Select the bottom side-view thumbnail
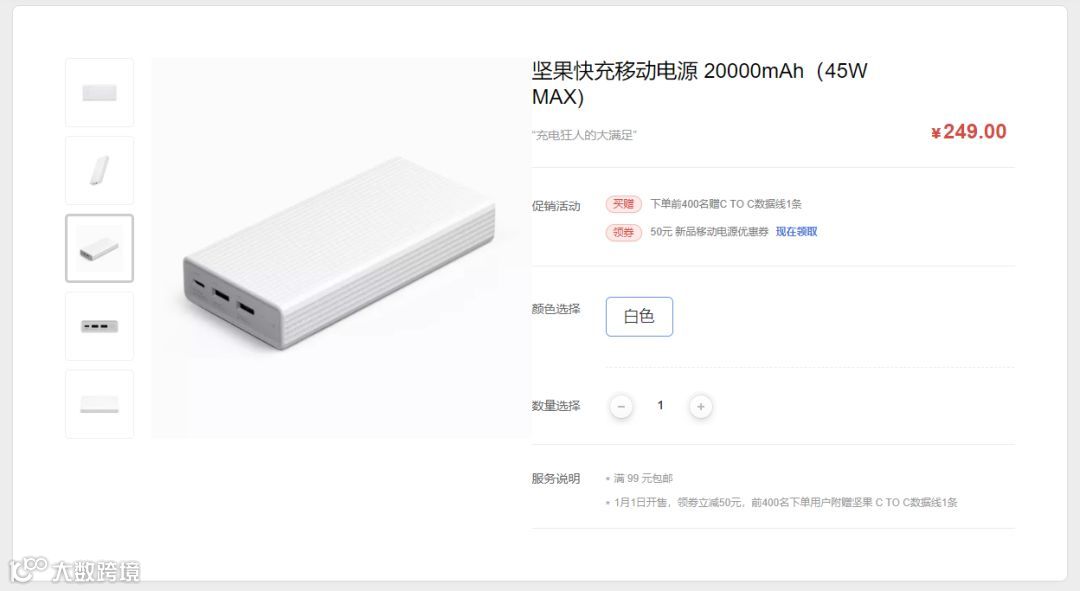The width and height of the screenshot is (1080, 591). coord(99,404)
